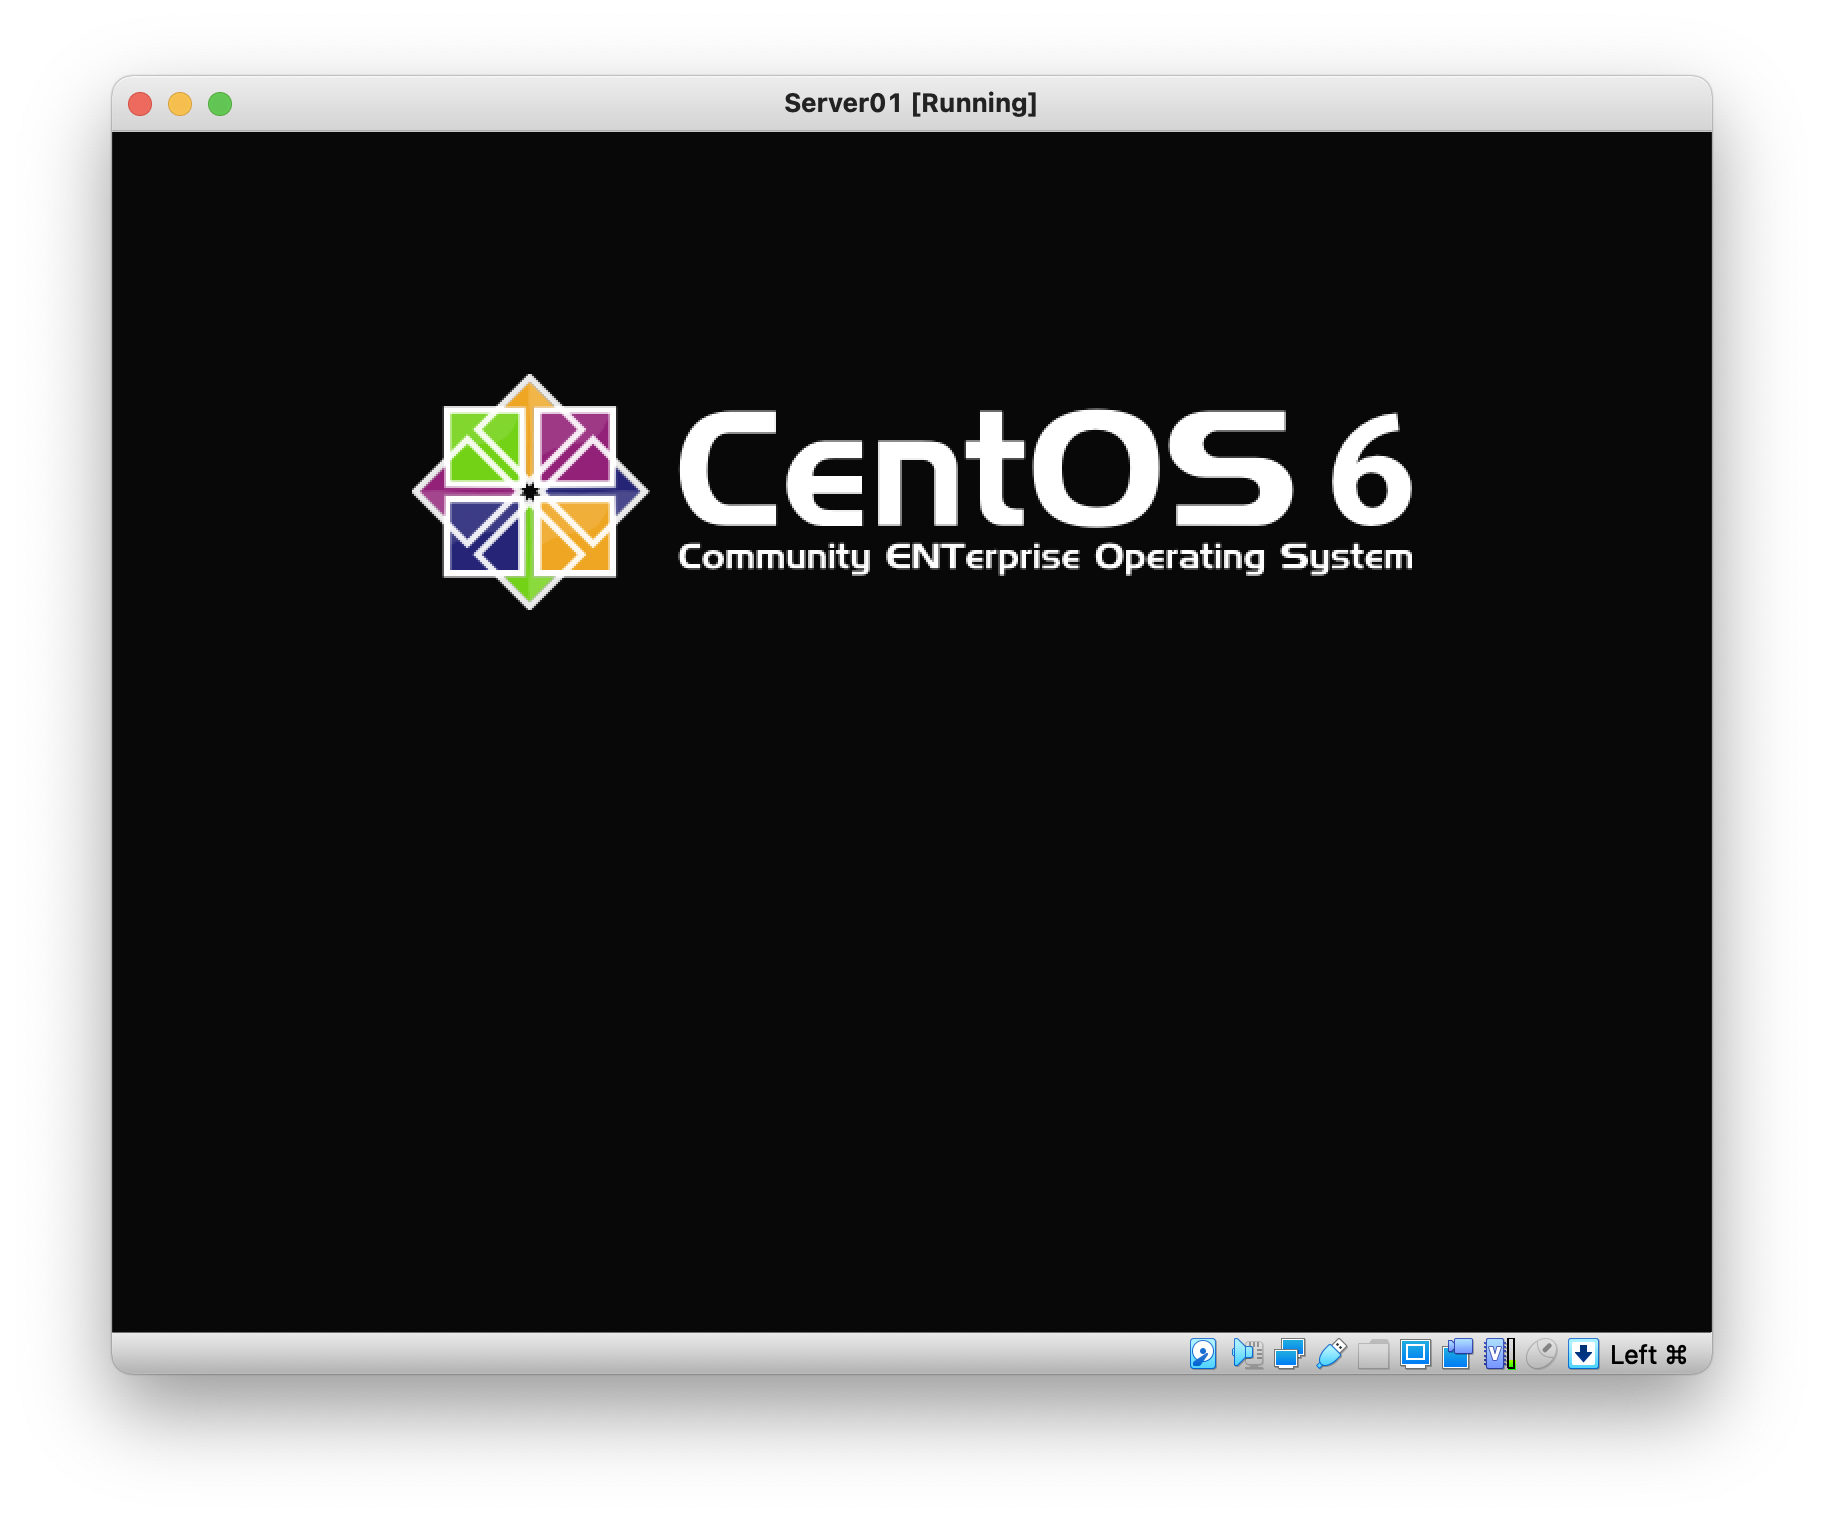
Task: Click the Server01 [Running] window title
Action: click(910, 103)
